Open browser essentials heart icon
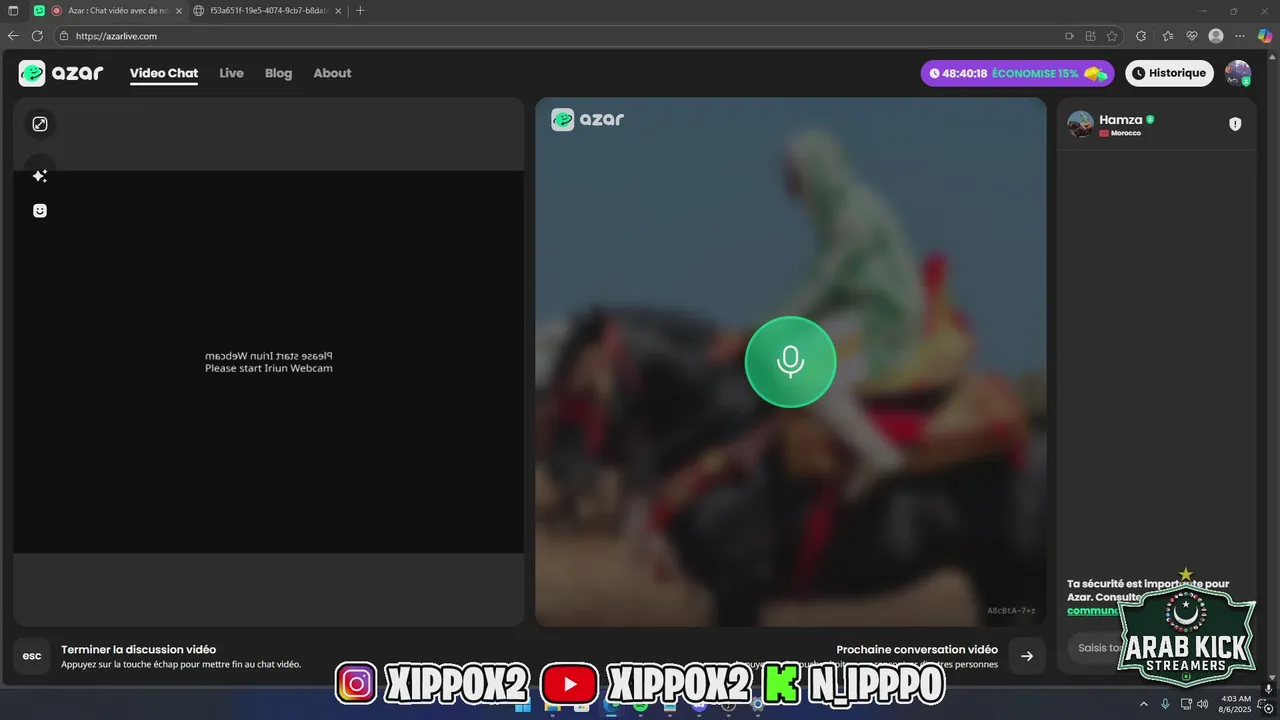The height and width of the screenshot is (720, 1280). (x=1192, y=36)
